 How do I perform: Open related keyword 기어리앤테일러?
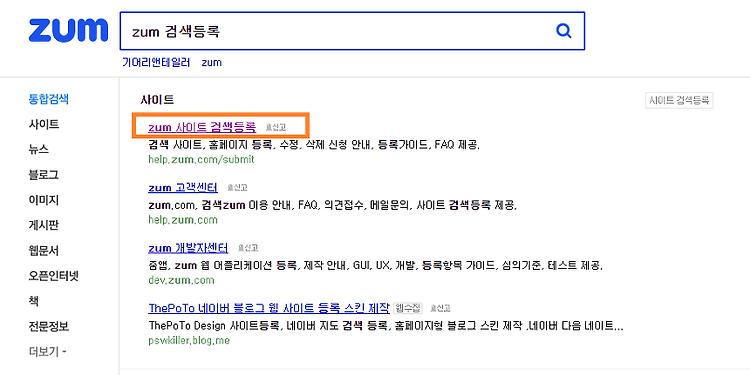coord(156,62)
